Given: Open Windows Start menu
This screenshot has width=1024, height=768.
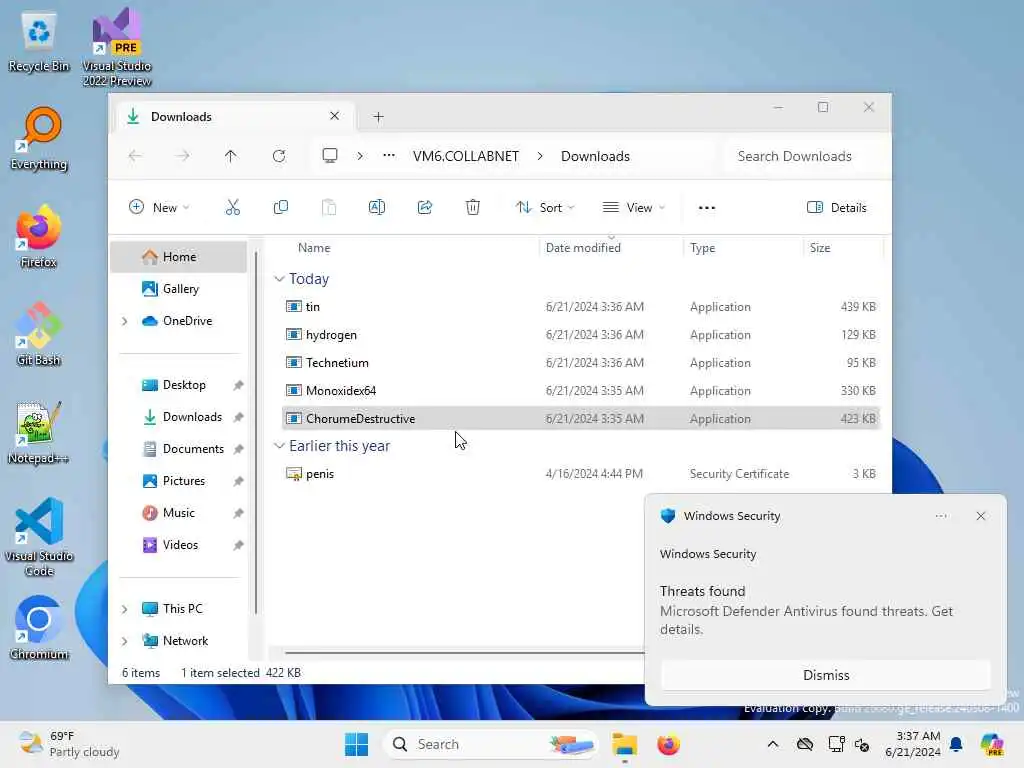Looking at the screenshot, I should coord(357,744).
